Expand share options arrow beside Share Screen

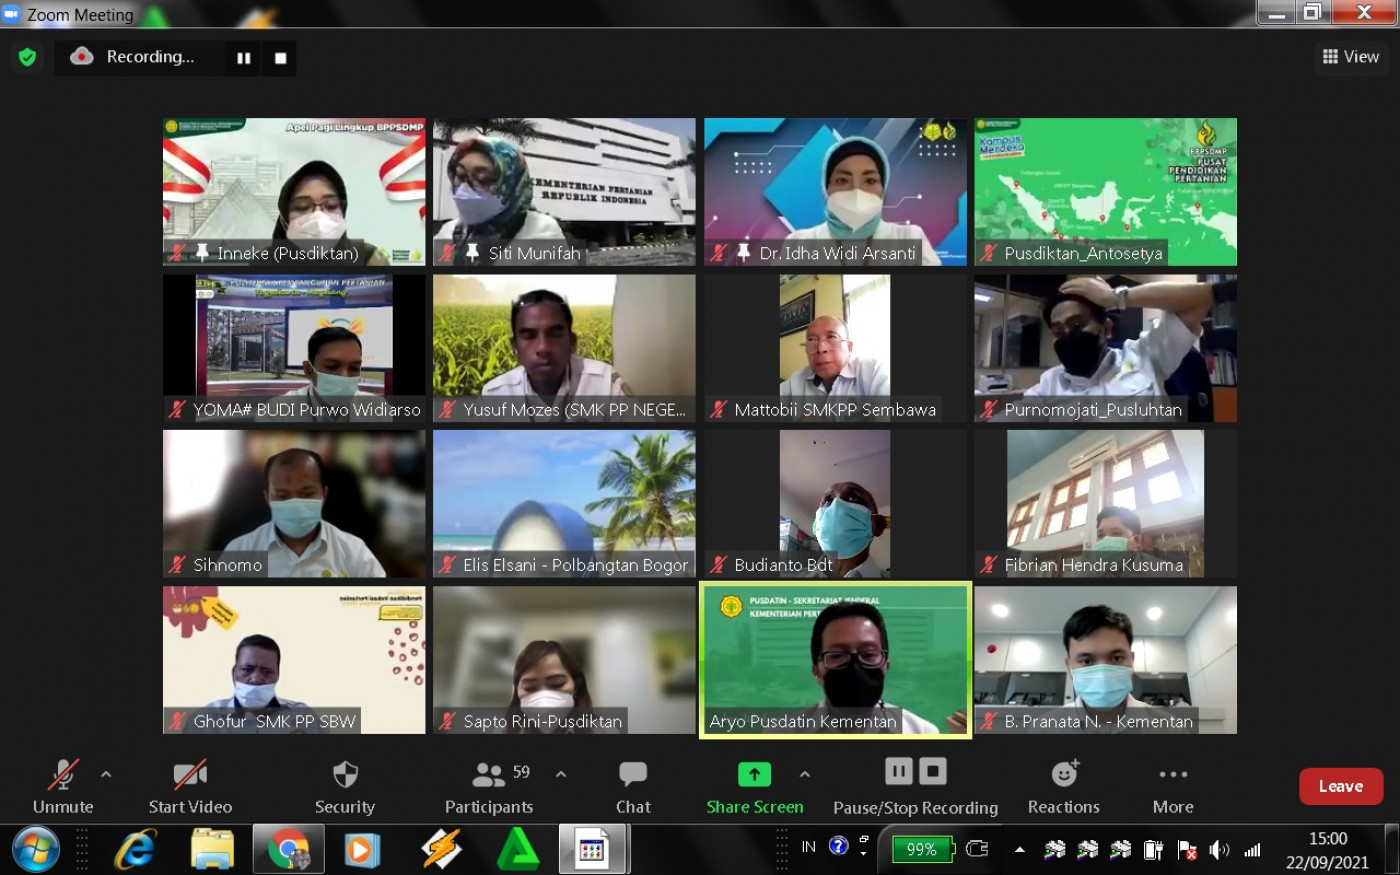pyautogui.click(x=805, y=774)
